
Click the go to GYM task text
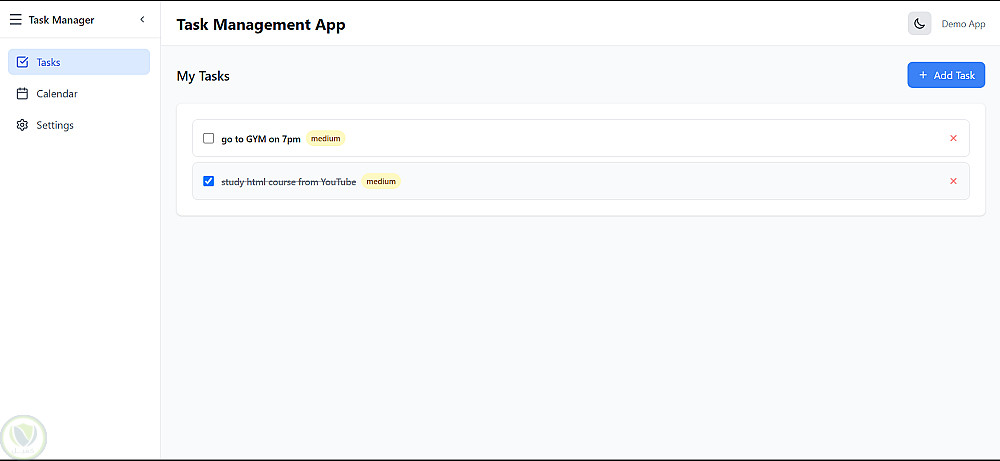point(260,139)
